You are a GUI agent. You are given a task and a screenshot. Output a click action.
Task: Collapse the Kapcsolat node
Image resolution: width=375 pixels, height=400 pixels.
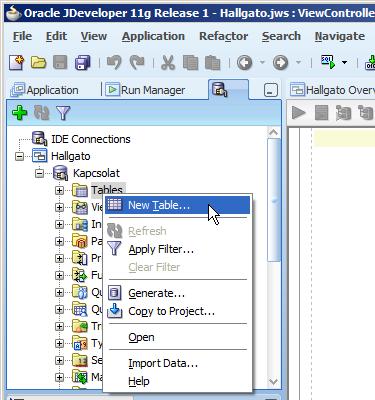(x=40, y=173)
